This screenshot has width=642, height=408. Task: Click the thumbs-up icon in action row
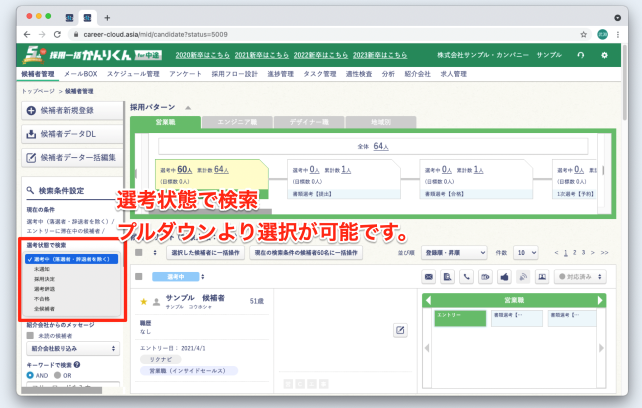click(504, 277)
